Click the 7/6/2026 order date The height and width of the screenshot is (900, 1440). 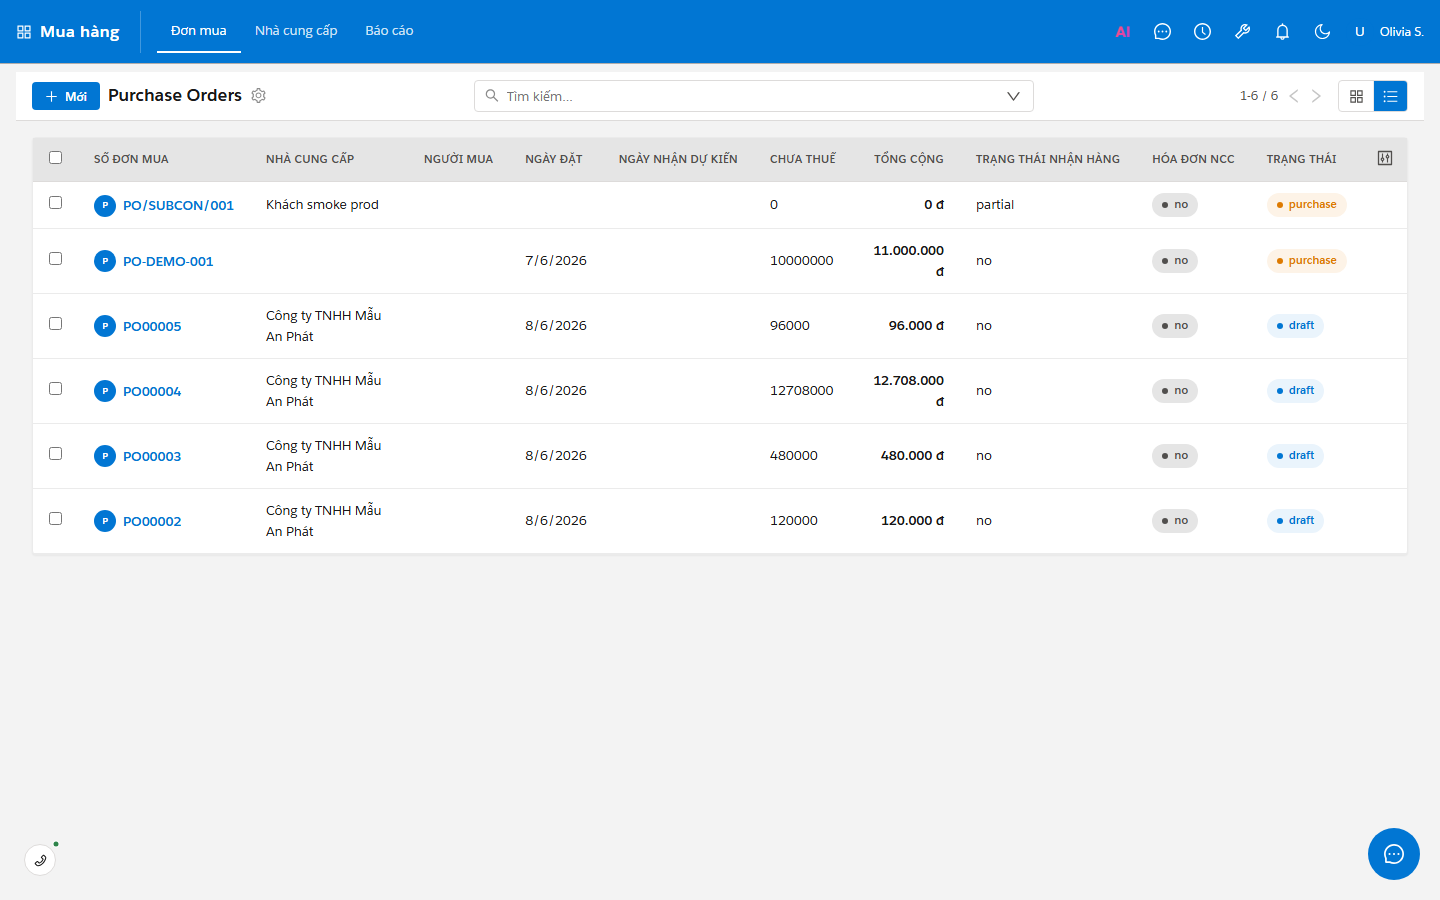[x=556, y=261]
